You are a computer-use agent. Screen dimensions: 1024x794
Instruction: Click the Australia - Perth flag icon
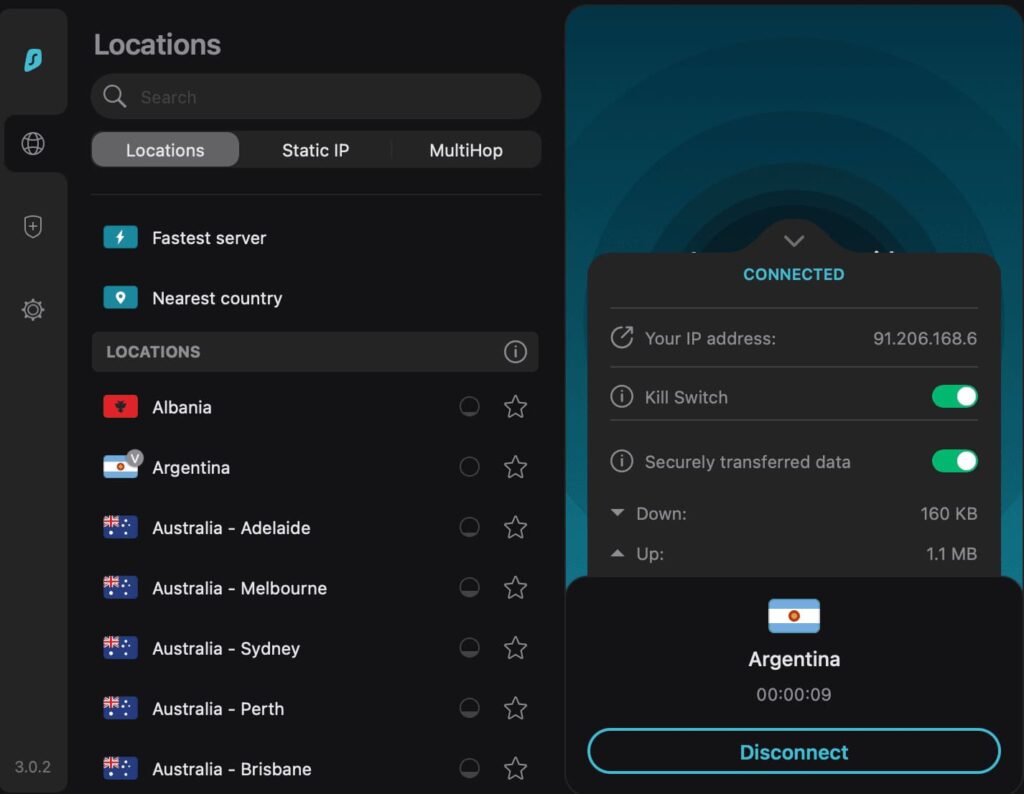point(120,708)
